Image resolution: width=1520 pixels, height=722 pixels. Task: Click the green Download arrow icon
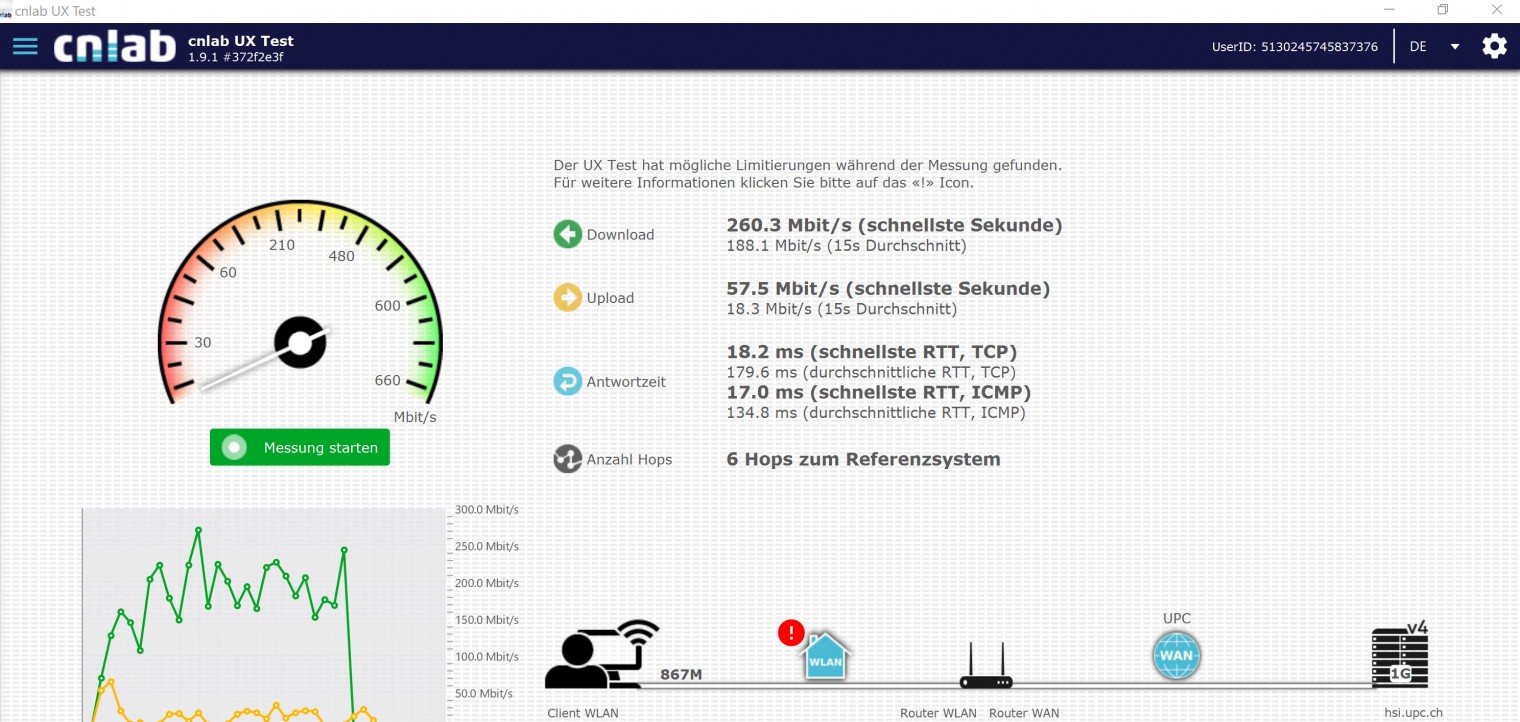pos(568,235)
